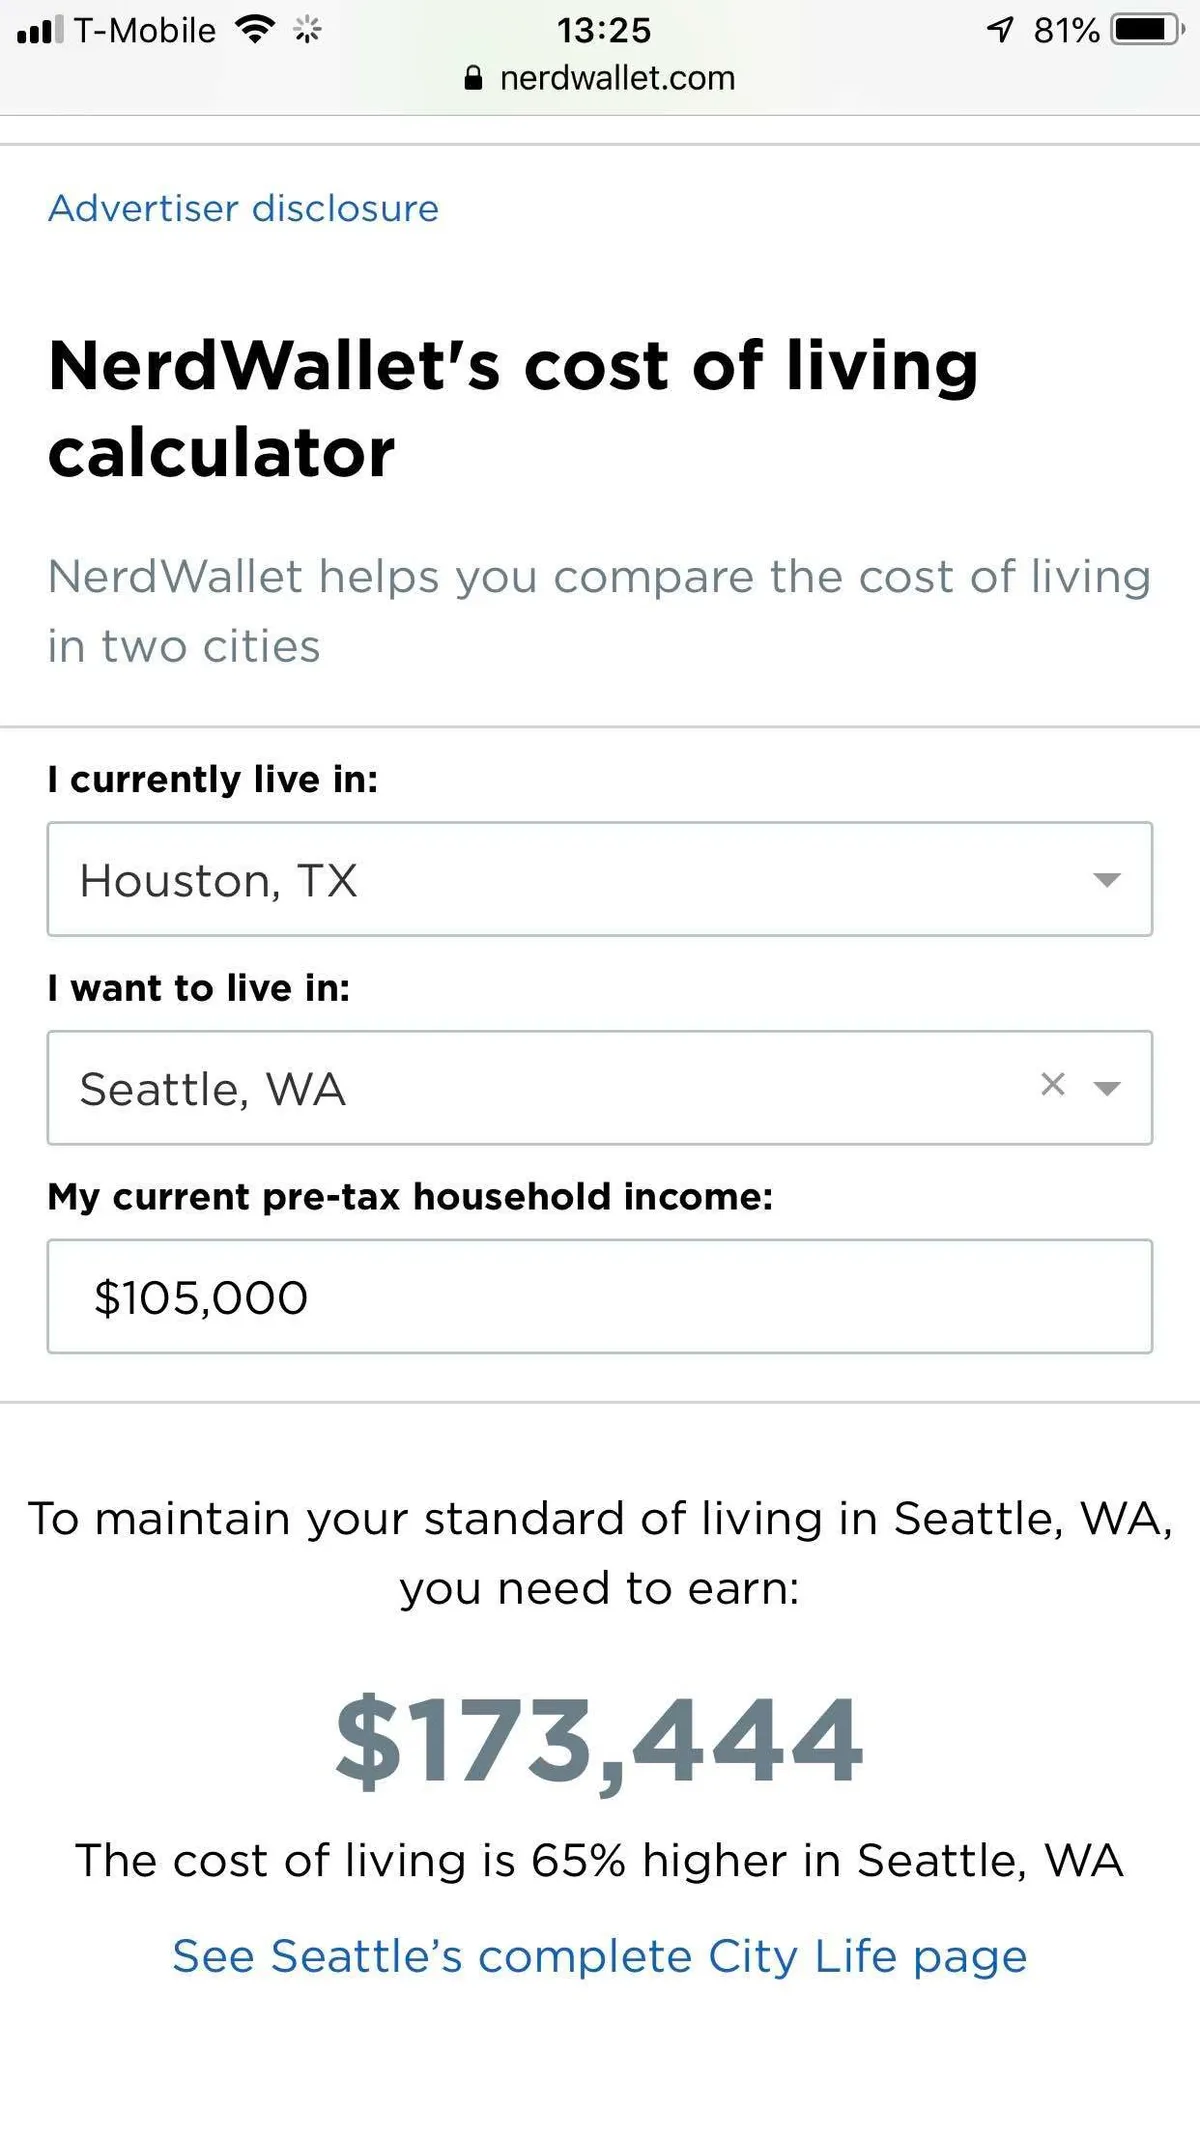Focus the pre-tax household income field
The image size is (1200, 2133).
pyautogui.click(x=600, y=1297)
